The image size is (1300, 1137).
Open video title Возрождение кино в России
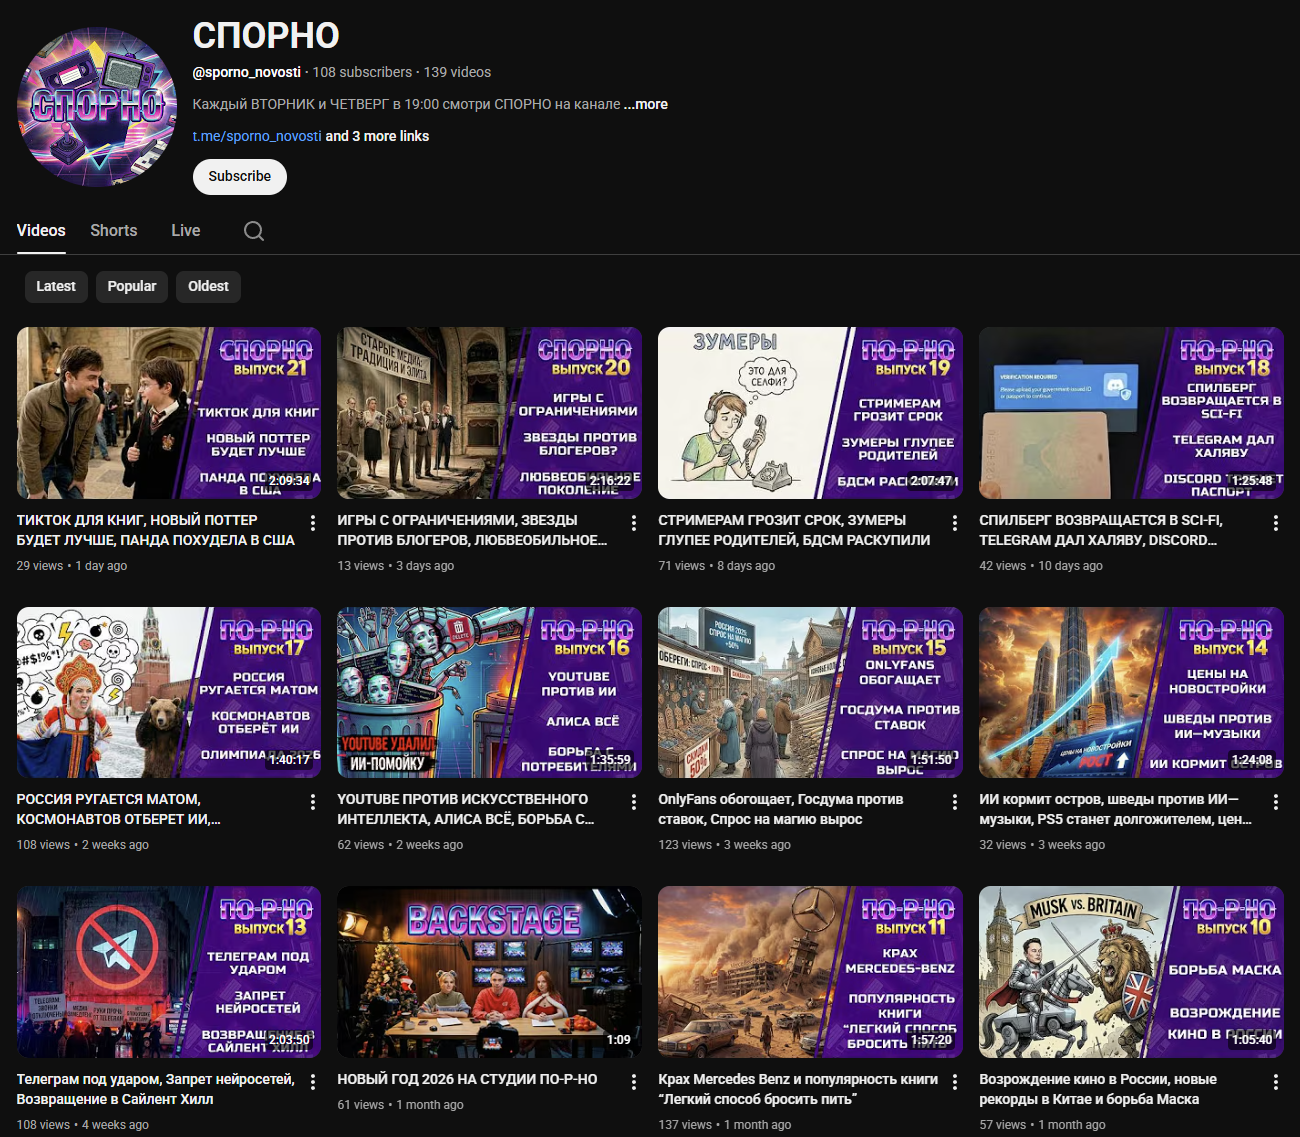[x=1098, y=1089]
